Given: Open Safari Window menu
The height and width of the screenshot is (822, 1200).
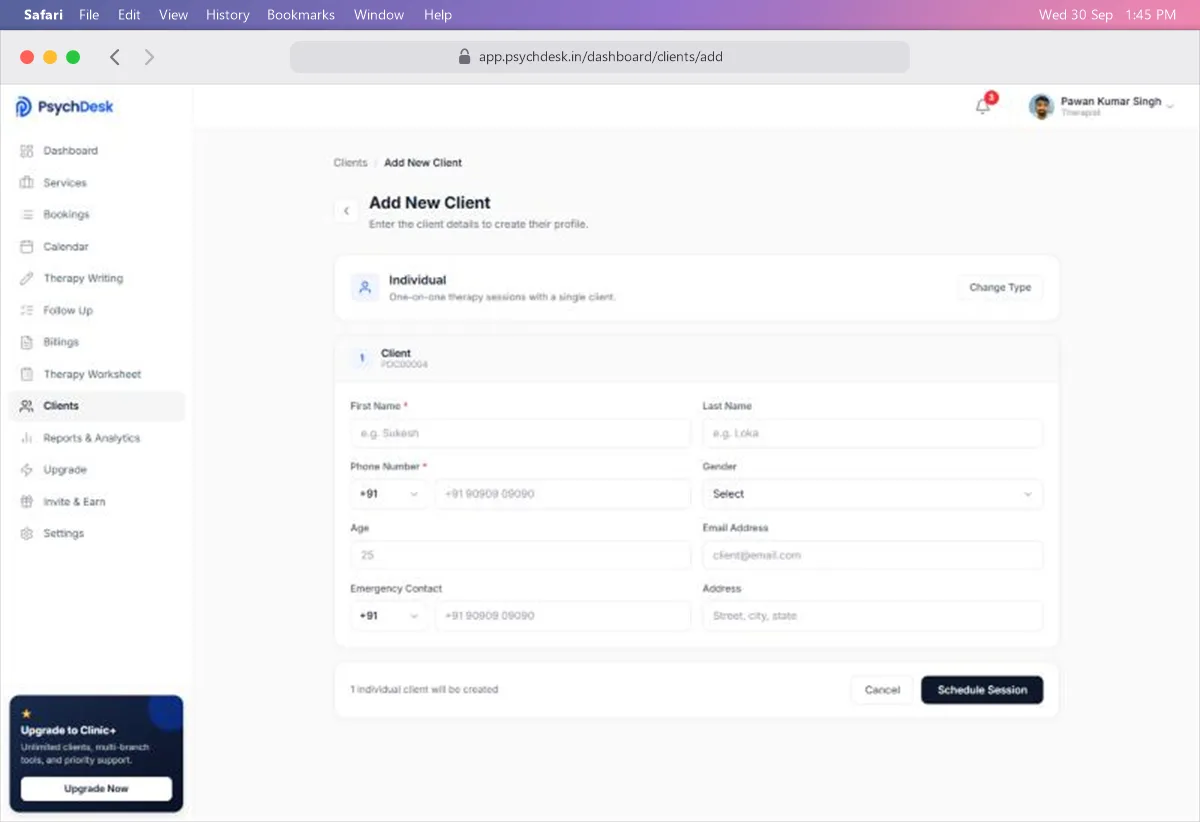Looking at the screenshot, I should tap(379, 15).
